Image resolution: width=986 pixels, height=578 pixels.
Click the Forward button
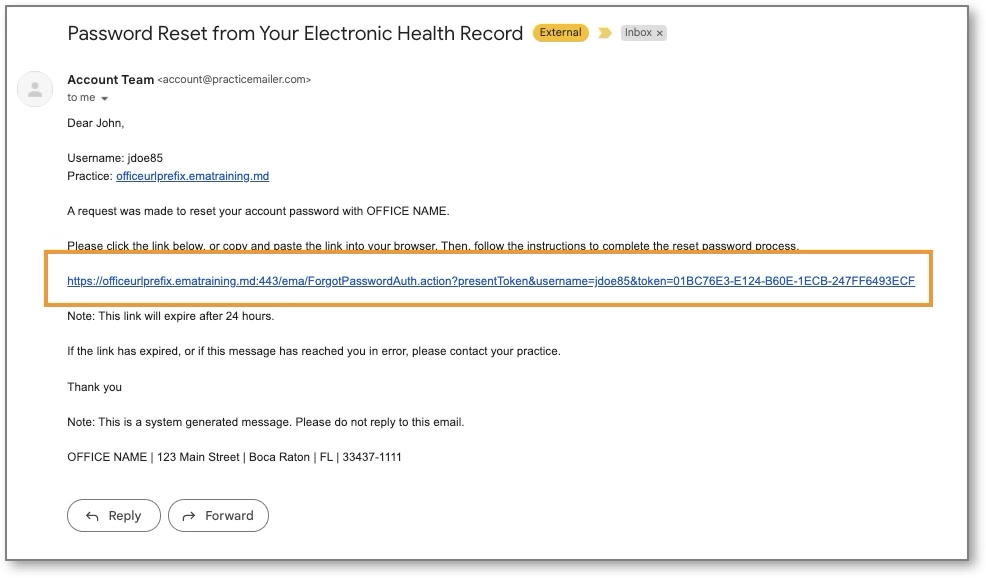pos(218,516)
